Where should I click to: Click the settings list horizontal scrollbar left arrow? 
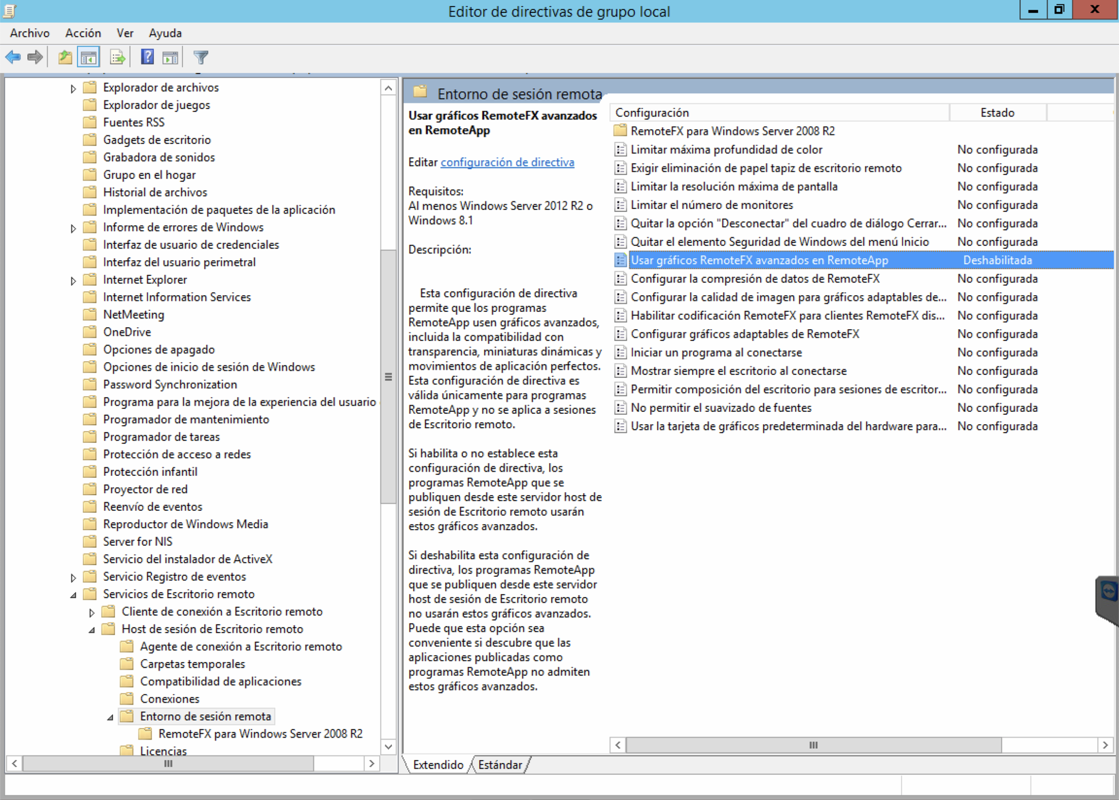[618, 745]
